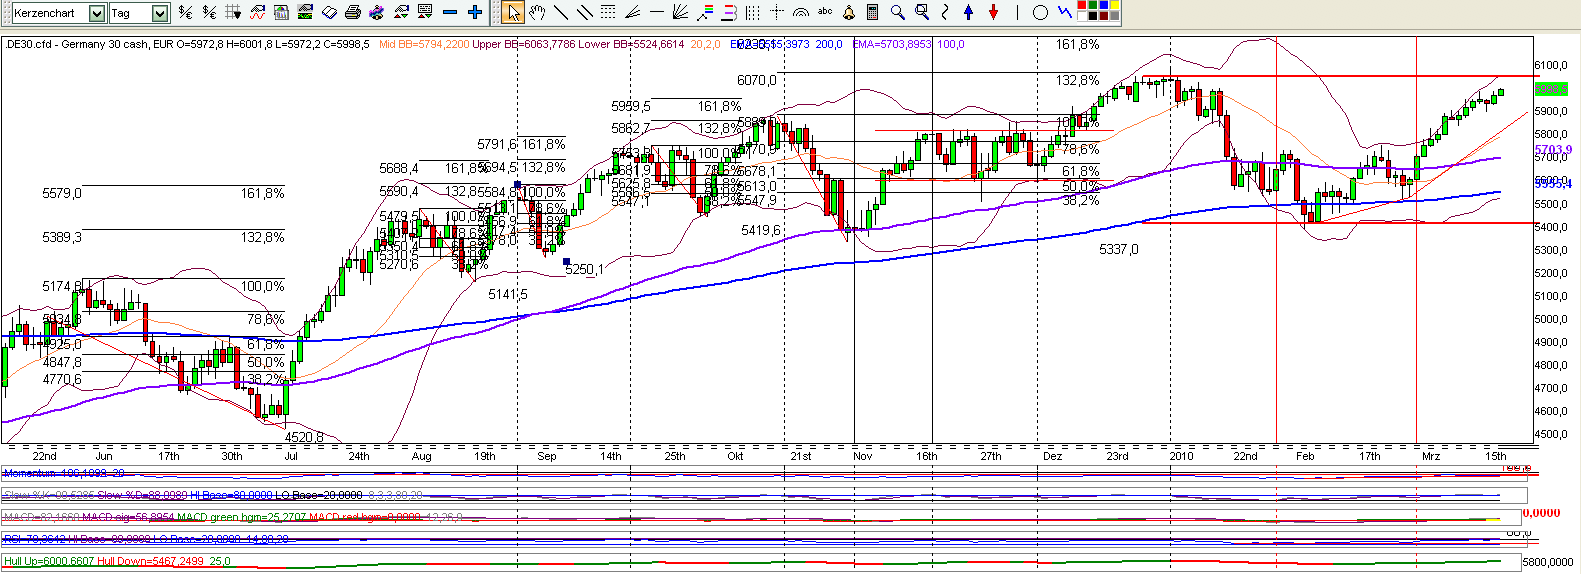Screen dimensions: 1581x574
Task: Click the 4520,8 low price annotation
Action: (304, 437)
